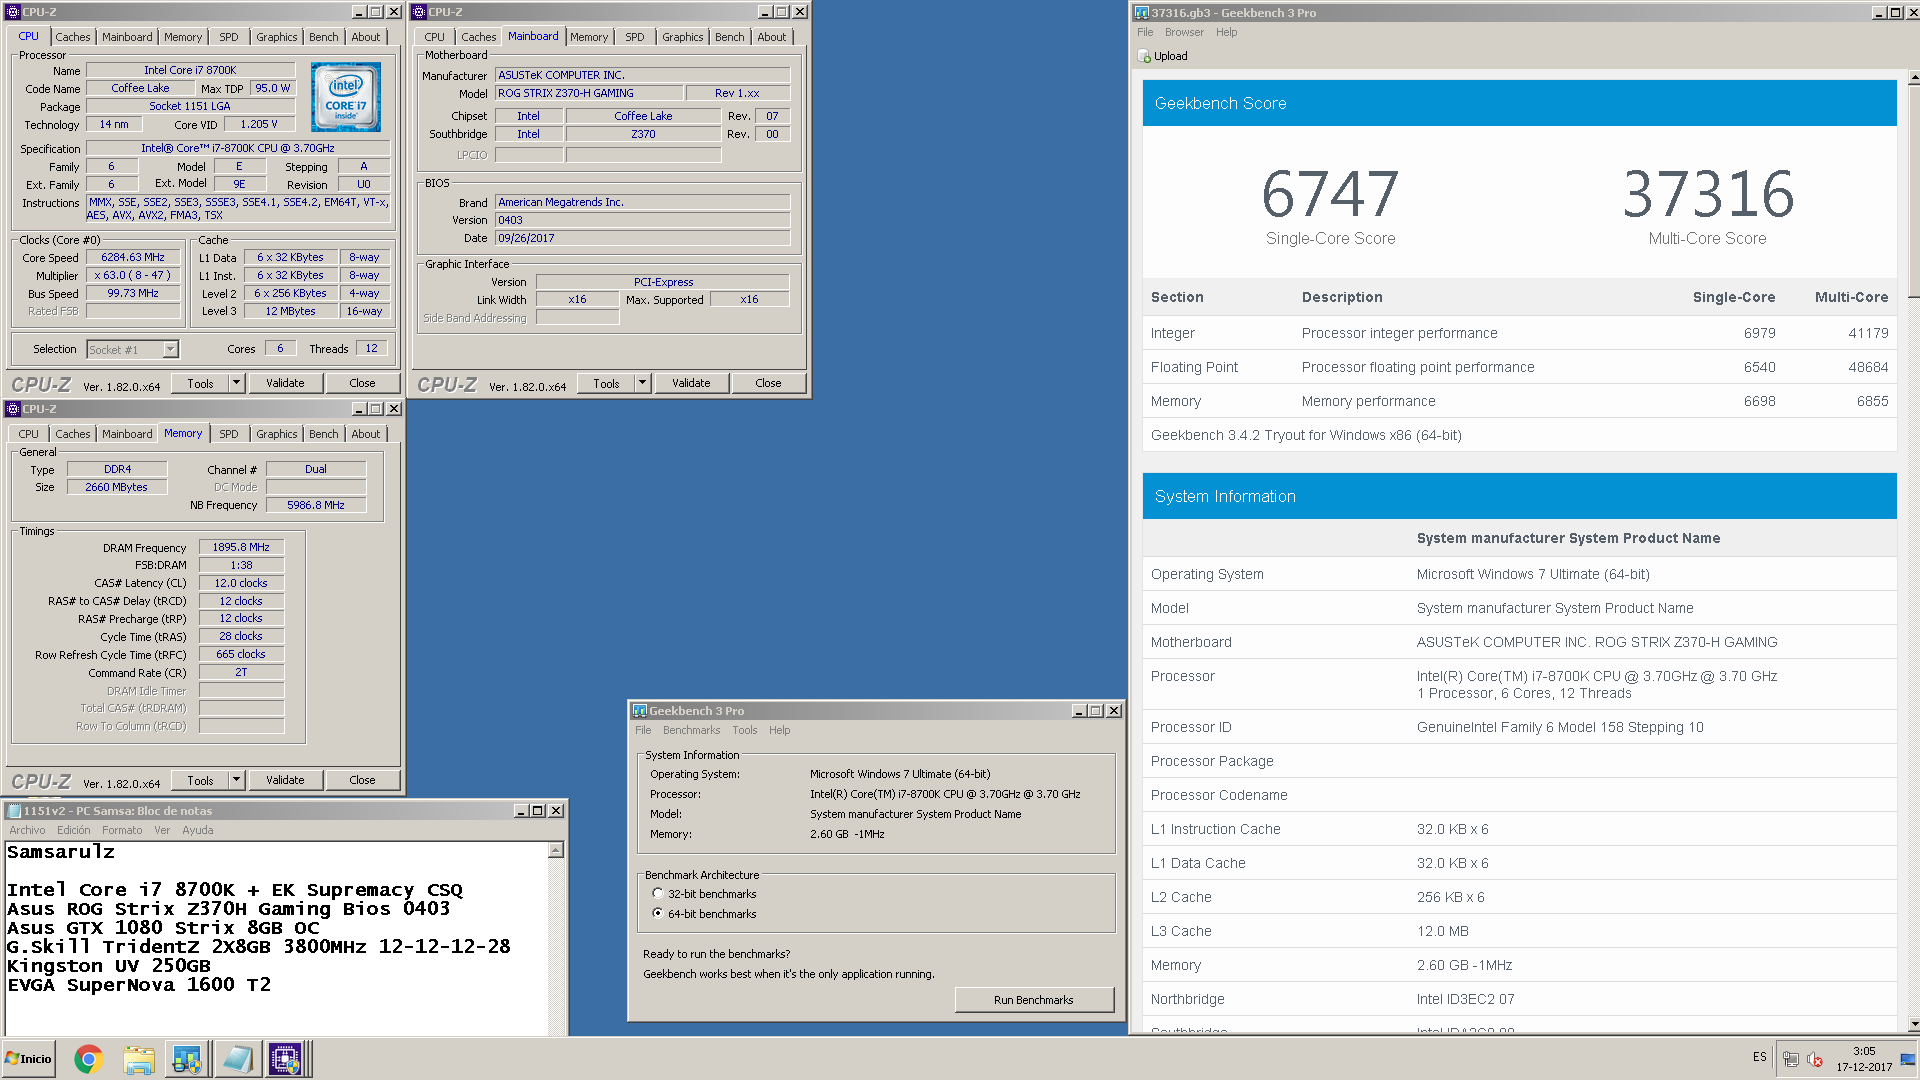Click the Single-Core Score 6747

[x=1330, y=193]
